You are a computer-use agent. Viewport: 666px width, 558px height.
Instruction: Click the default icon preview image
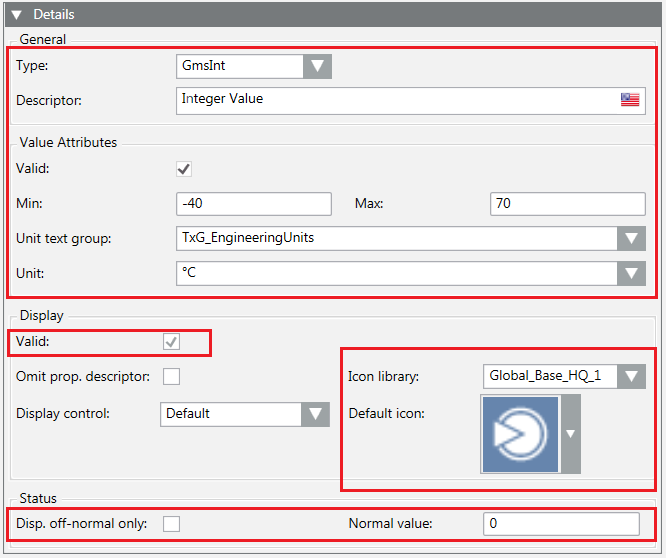[x=521, y=433]
